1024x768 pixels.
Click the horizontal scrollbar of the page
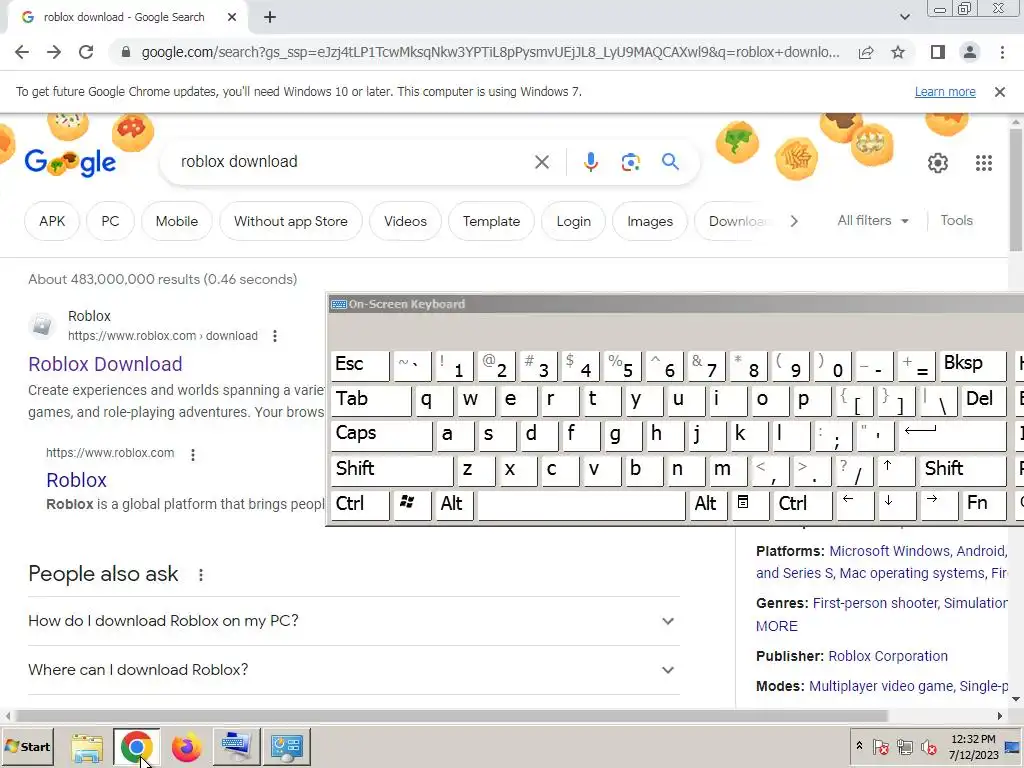click(451, 716)
